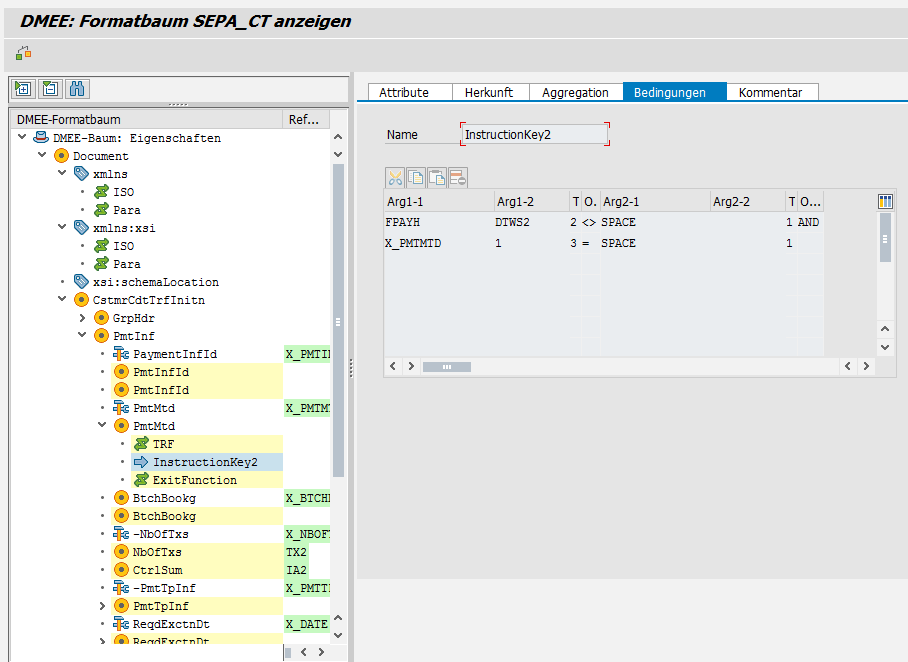Screen dimensions: 908x662
Task: Select the TRF node under PmtMtd
Action: click(x=164, y=444)
